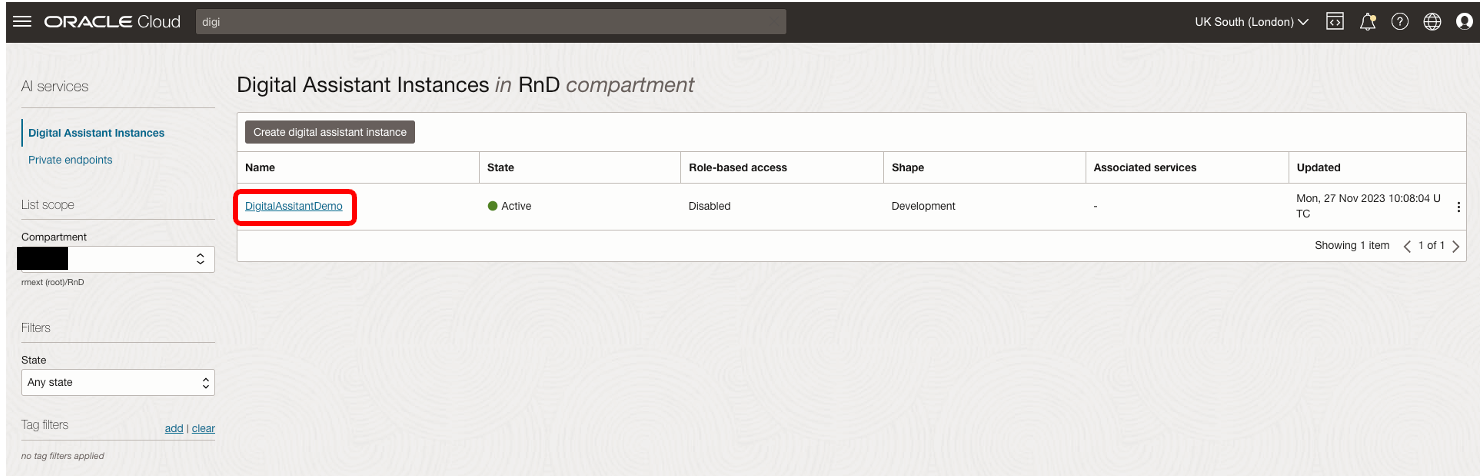1480x476 pixels.
Task: Click the Development shape cell
Action: 924,206
